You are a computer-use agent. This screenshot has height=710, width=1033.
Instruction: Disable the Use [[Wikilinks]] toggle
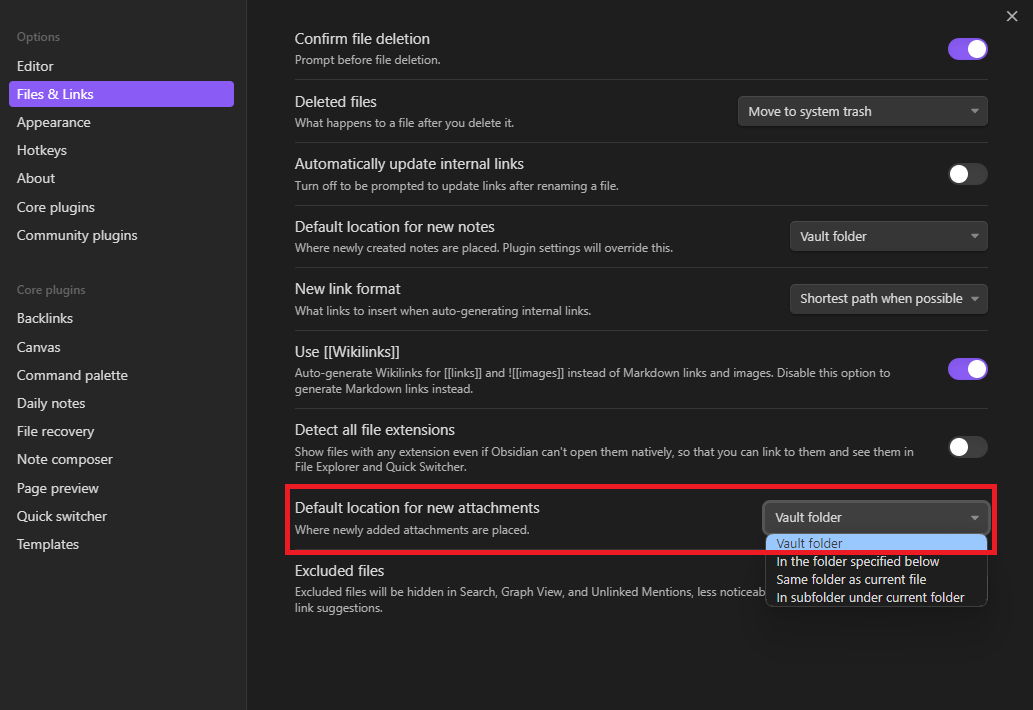coord(967,369)
